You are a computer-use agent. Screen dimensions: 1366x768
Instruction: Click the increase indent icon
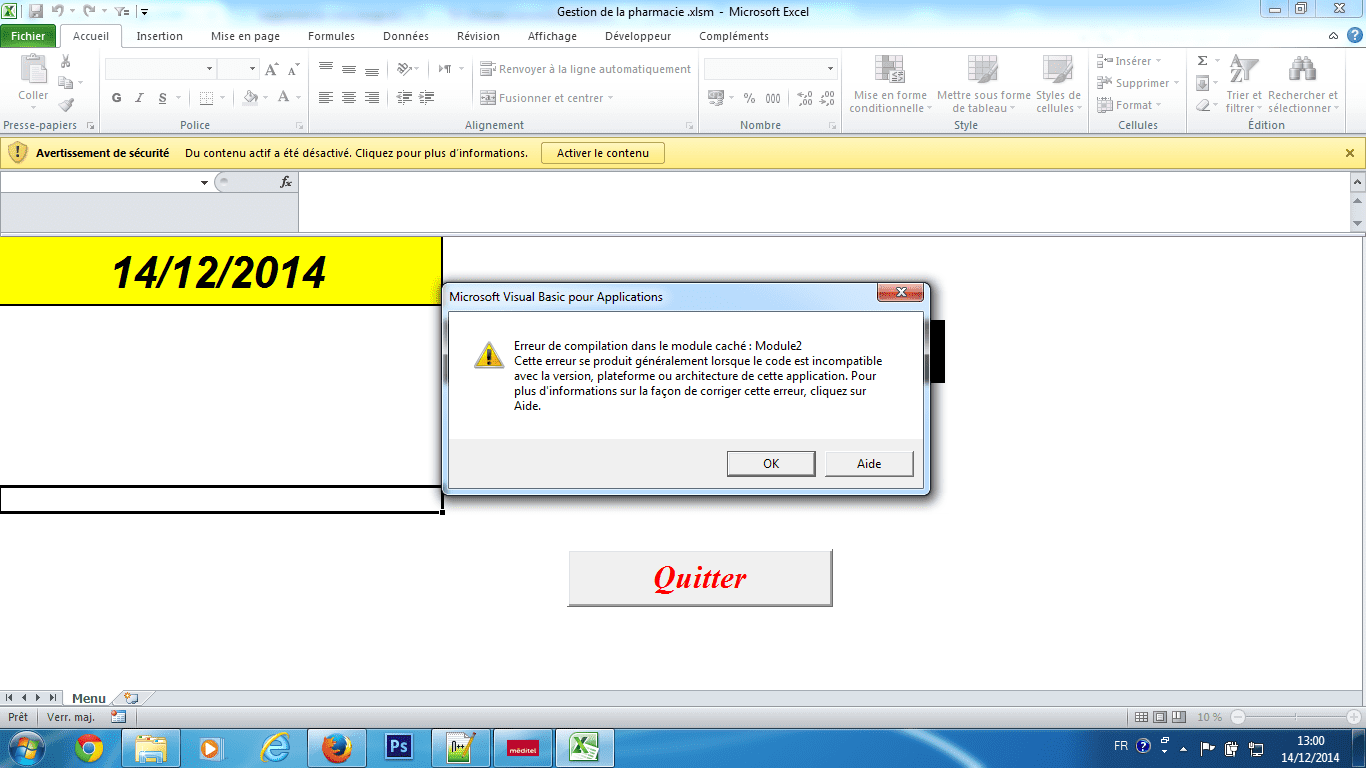(x=427, y=98)
